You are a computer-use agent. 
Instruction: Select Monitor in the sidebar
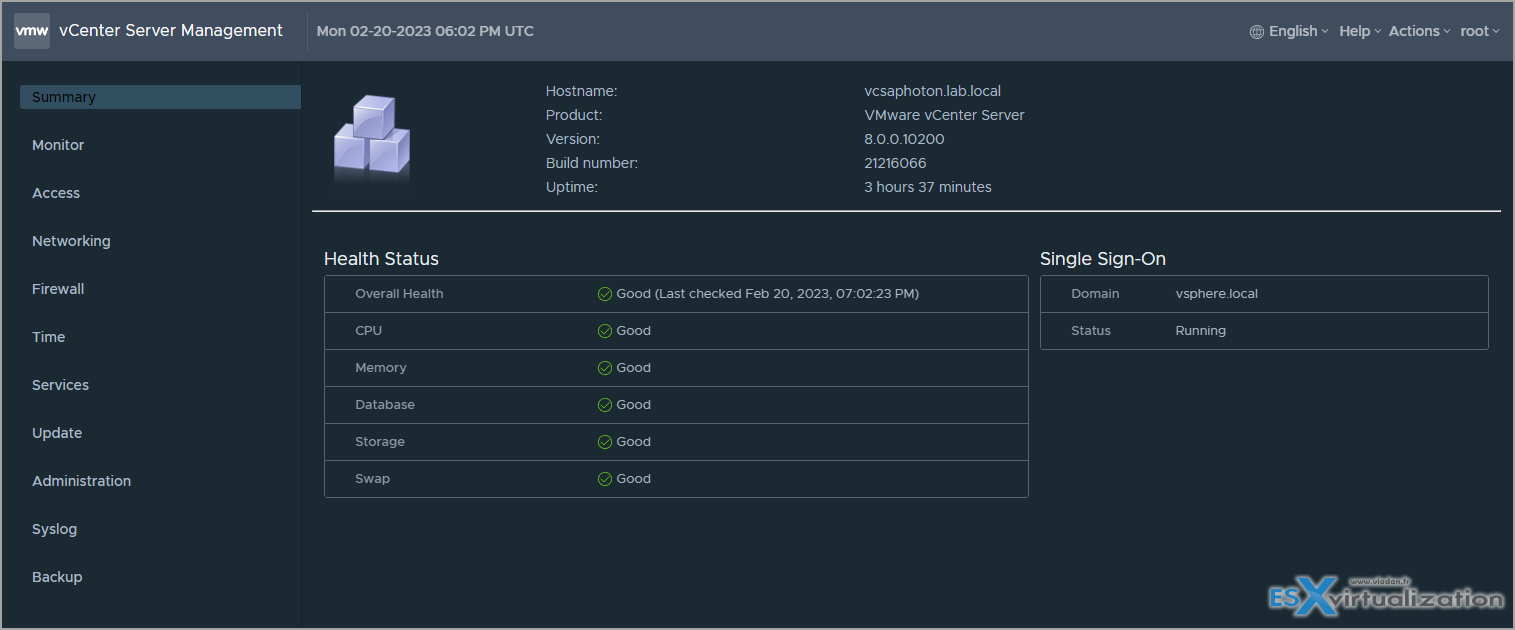click(x=58, y=145)
